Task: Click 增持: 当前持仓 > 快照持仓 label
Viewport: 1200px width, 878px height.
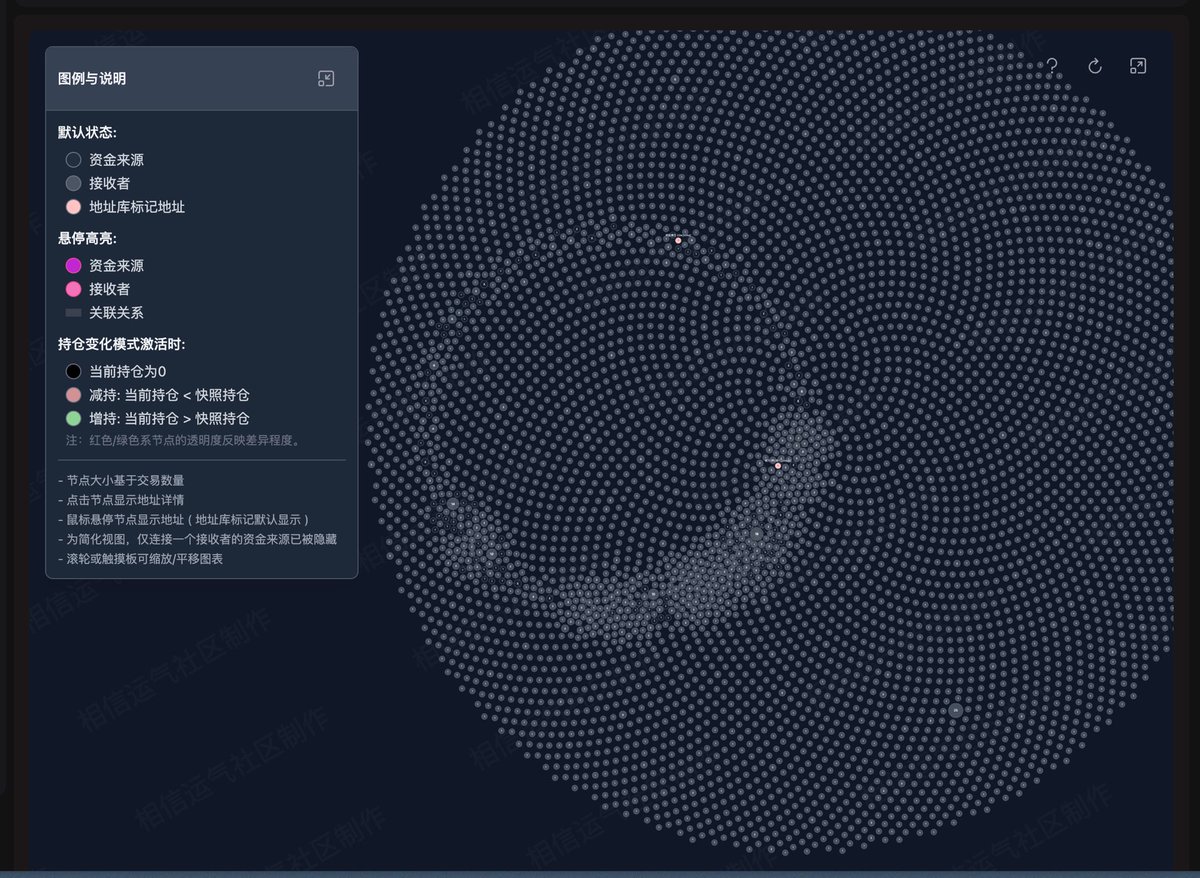Action: (x=169, y=419)
